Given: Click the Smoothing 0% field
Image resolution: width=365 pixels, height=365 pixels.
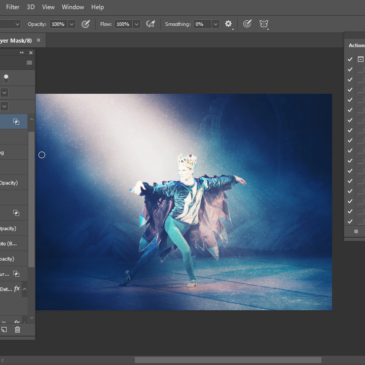Looking at the screenshot, I should pos(202,24).
